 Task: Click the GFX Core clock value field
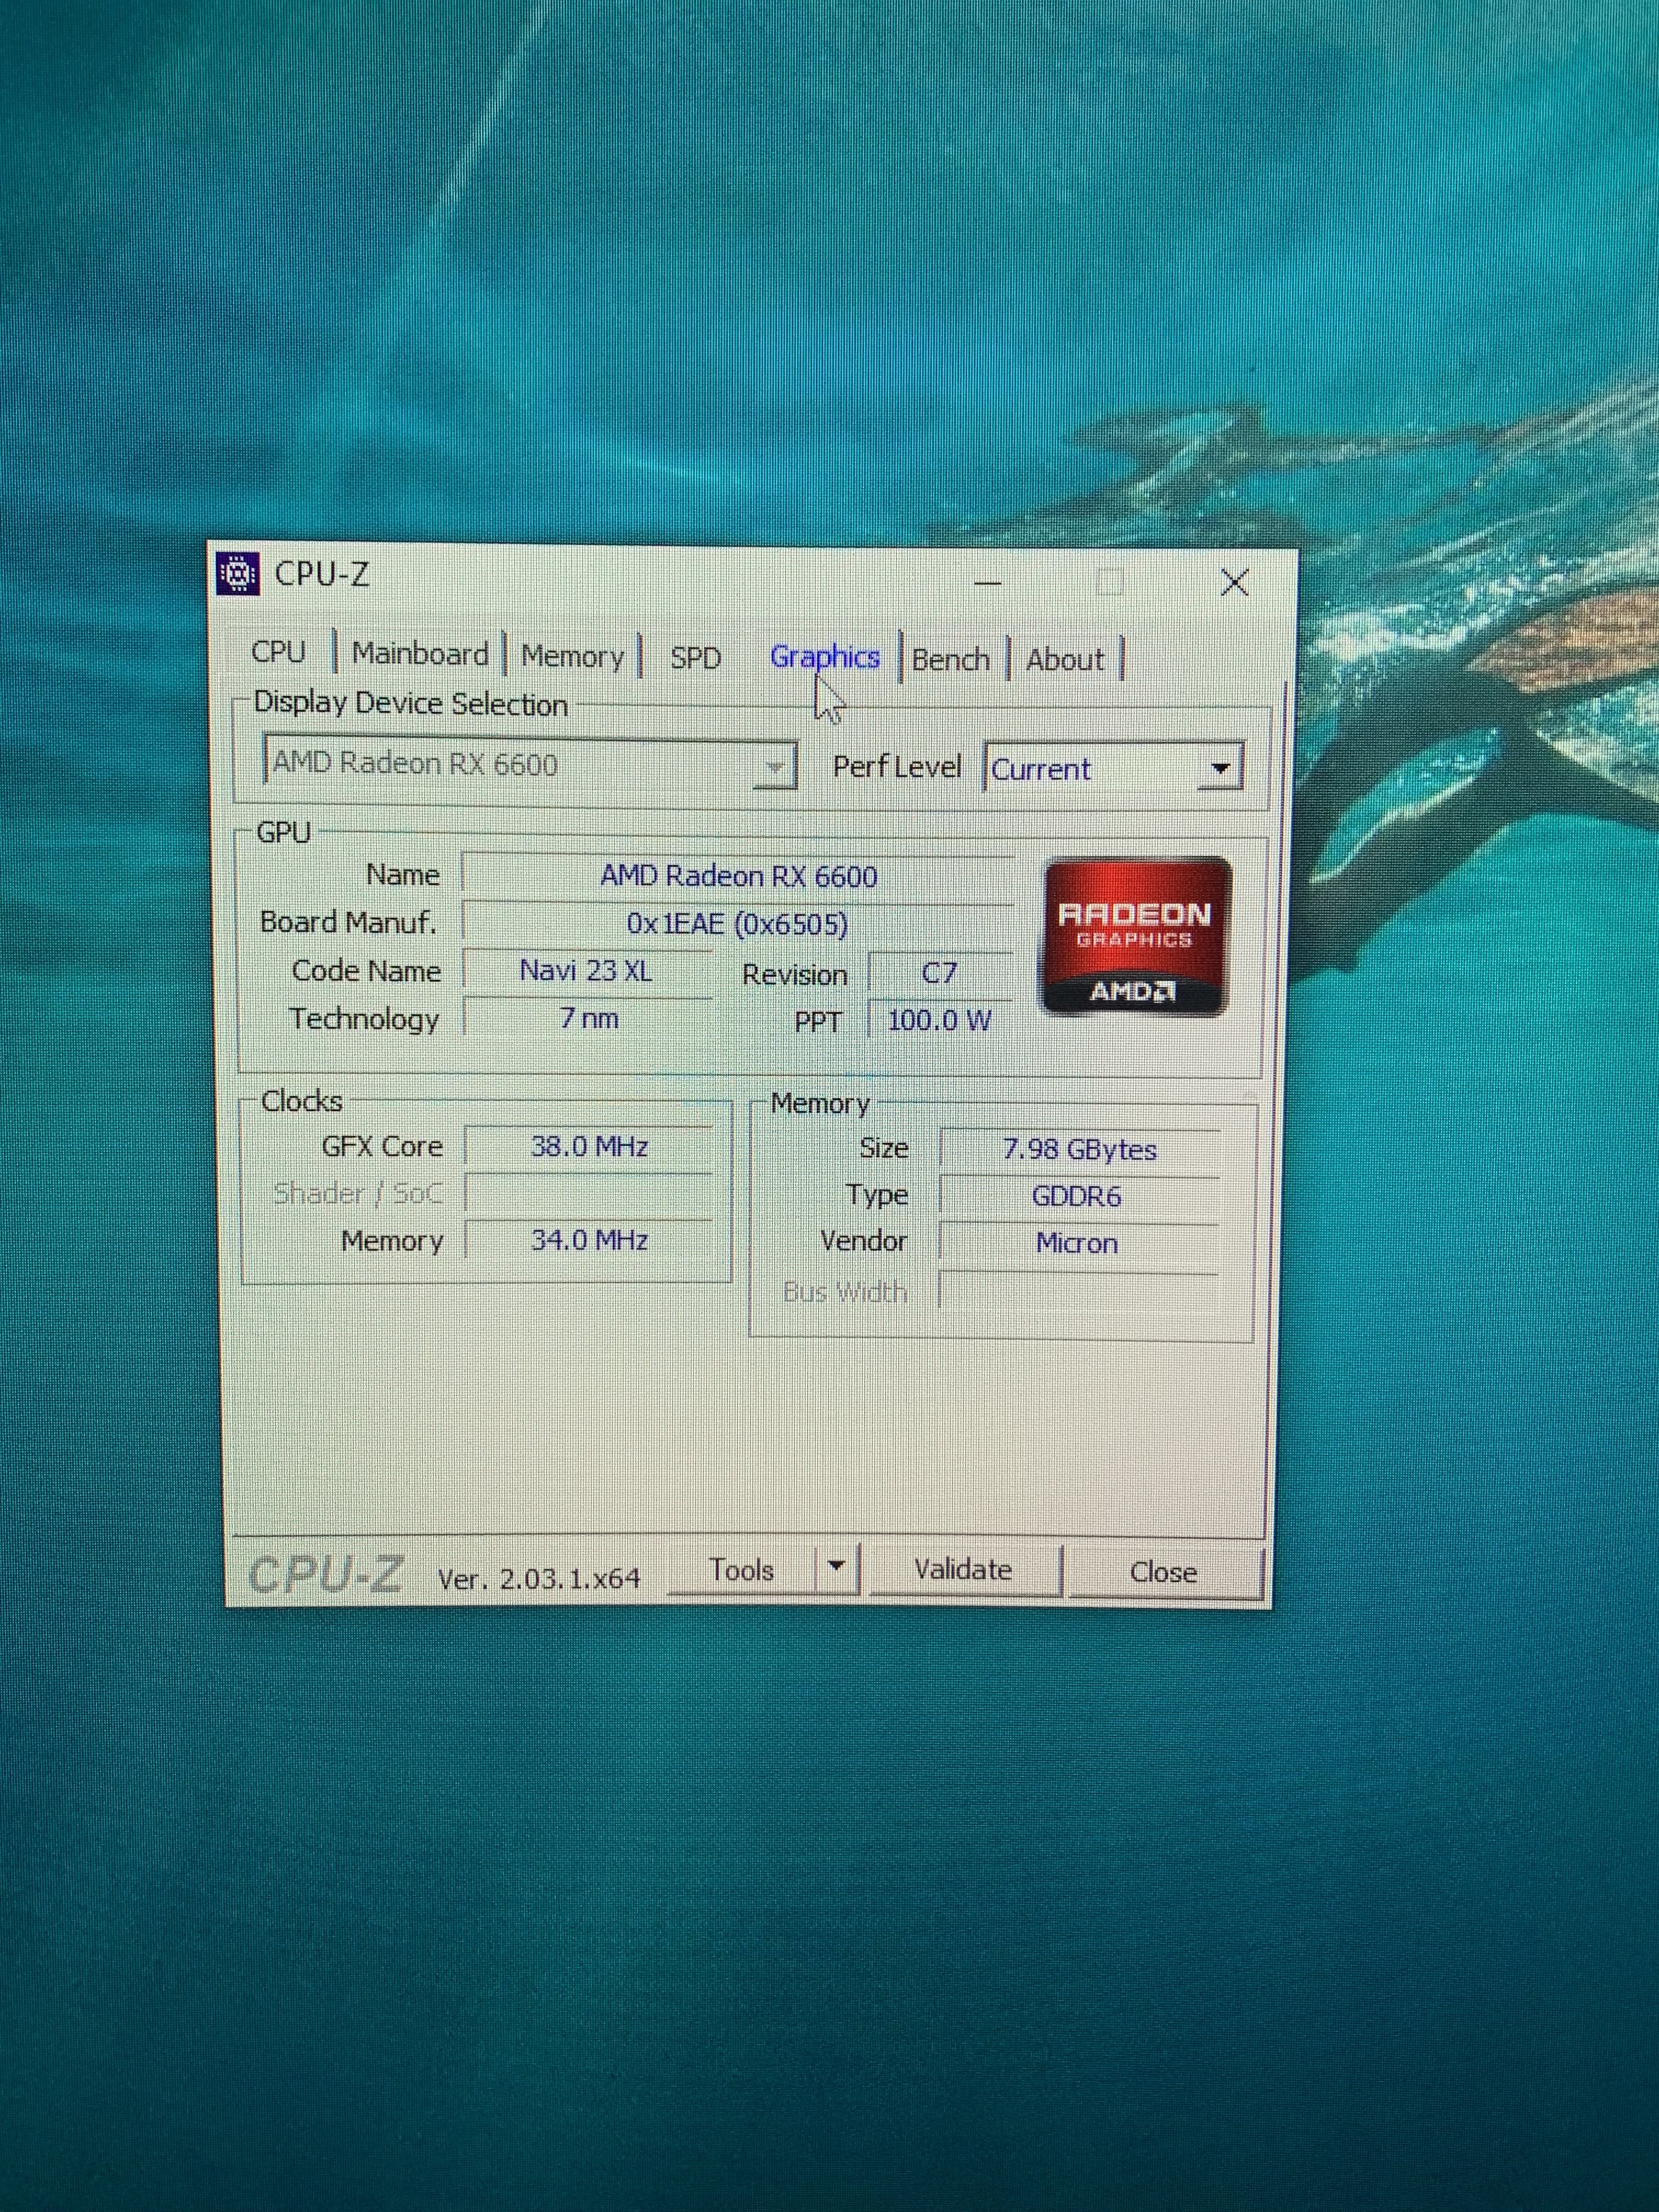pos(589,1146)
